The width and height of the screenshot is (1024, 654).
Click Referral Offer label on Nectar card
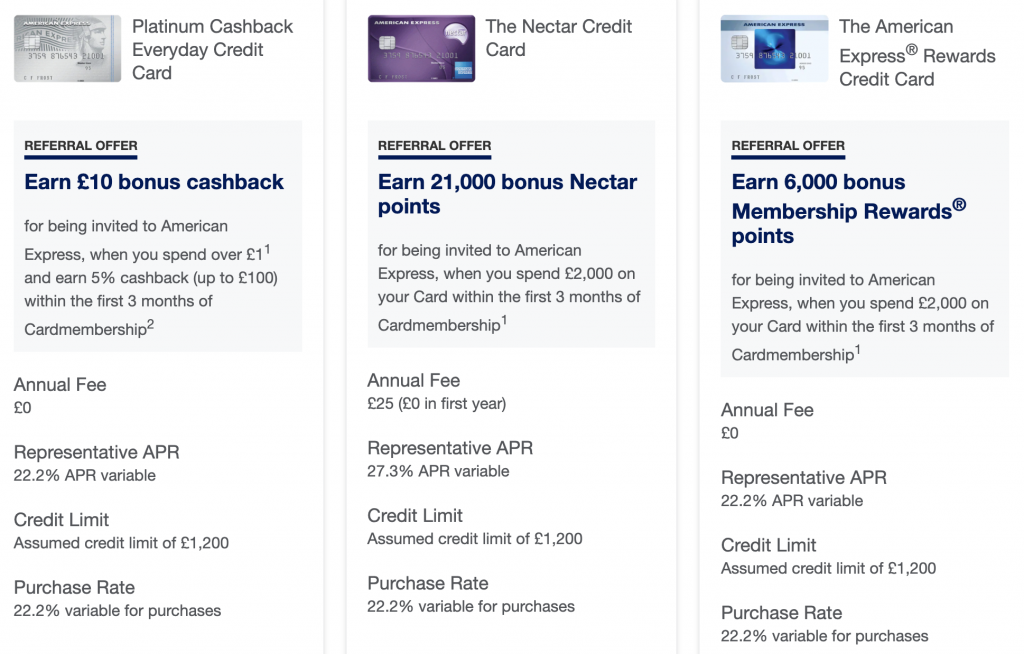tap(434, 146)
